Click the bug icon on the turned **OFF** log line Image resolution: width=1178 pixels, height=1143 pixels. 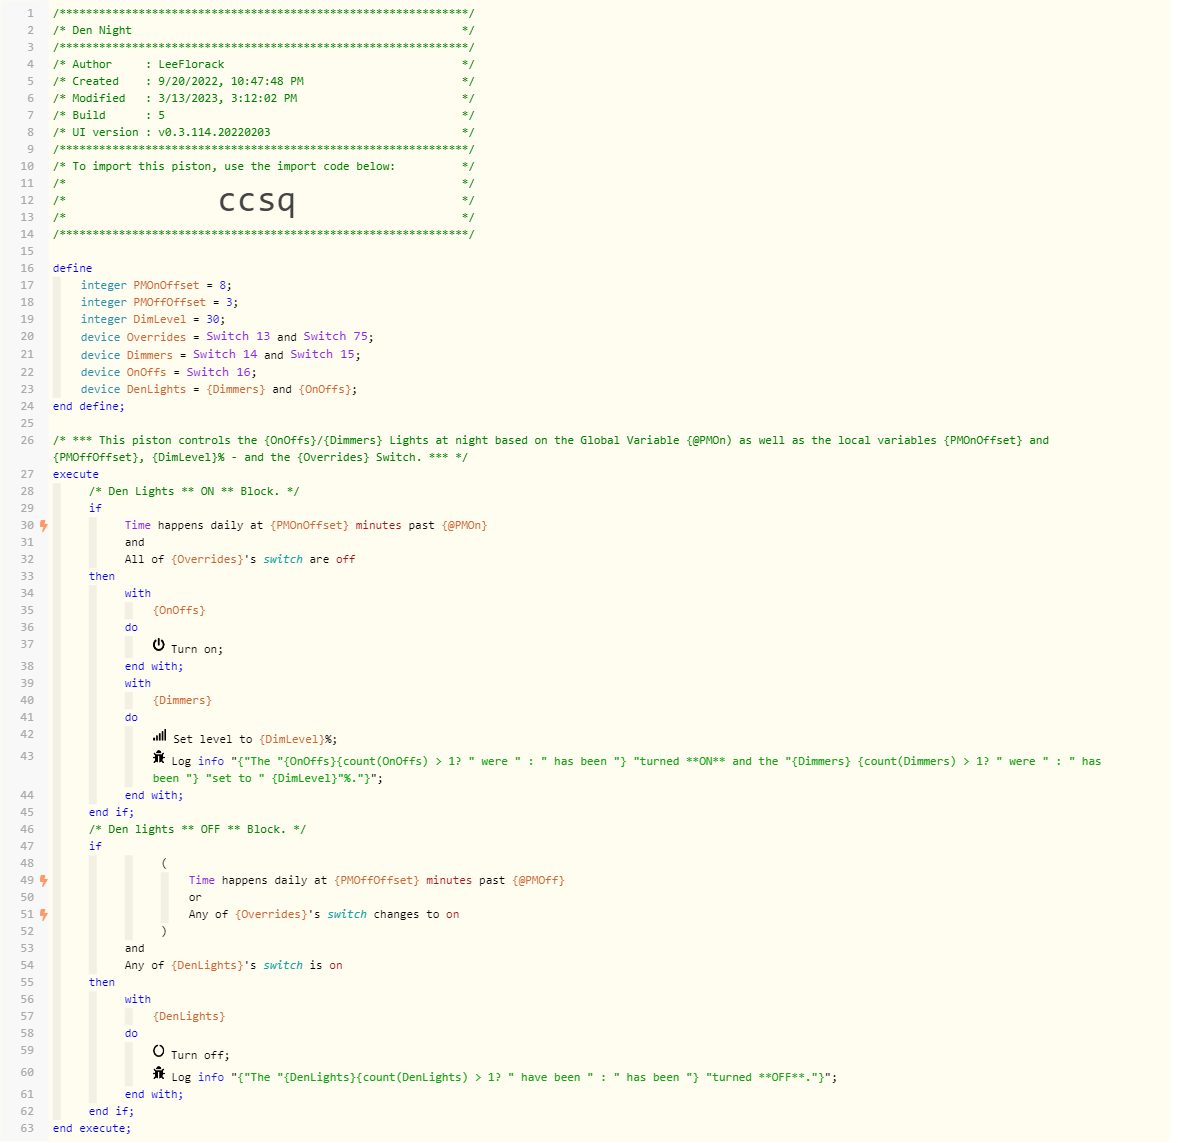[159, 1075]
